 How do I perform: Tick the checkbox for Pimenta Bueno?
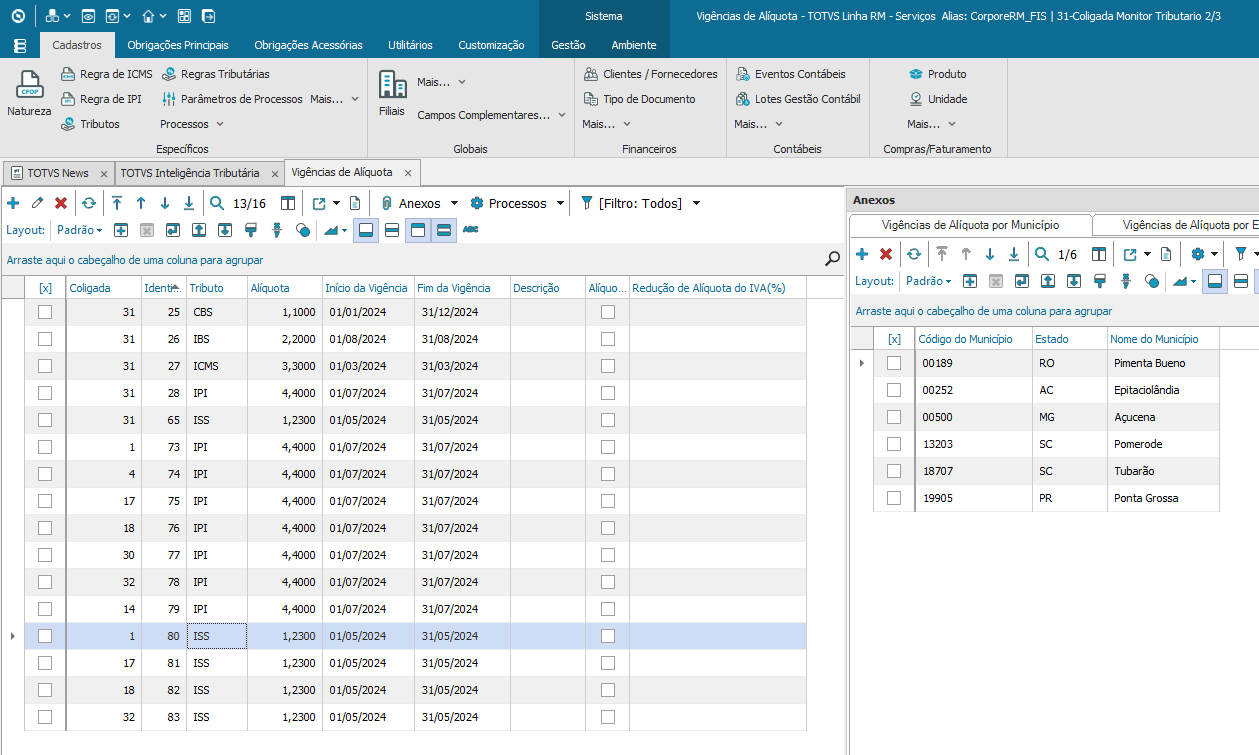pos(894,363)
